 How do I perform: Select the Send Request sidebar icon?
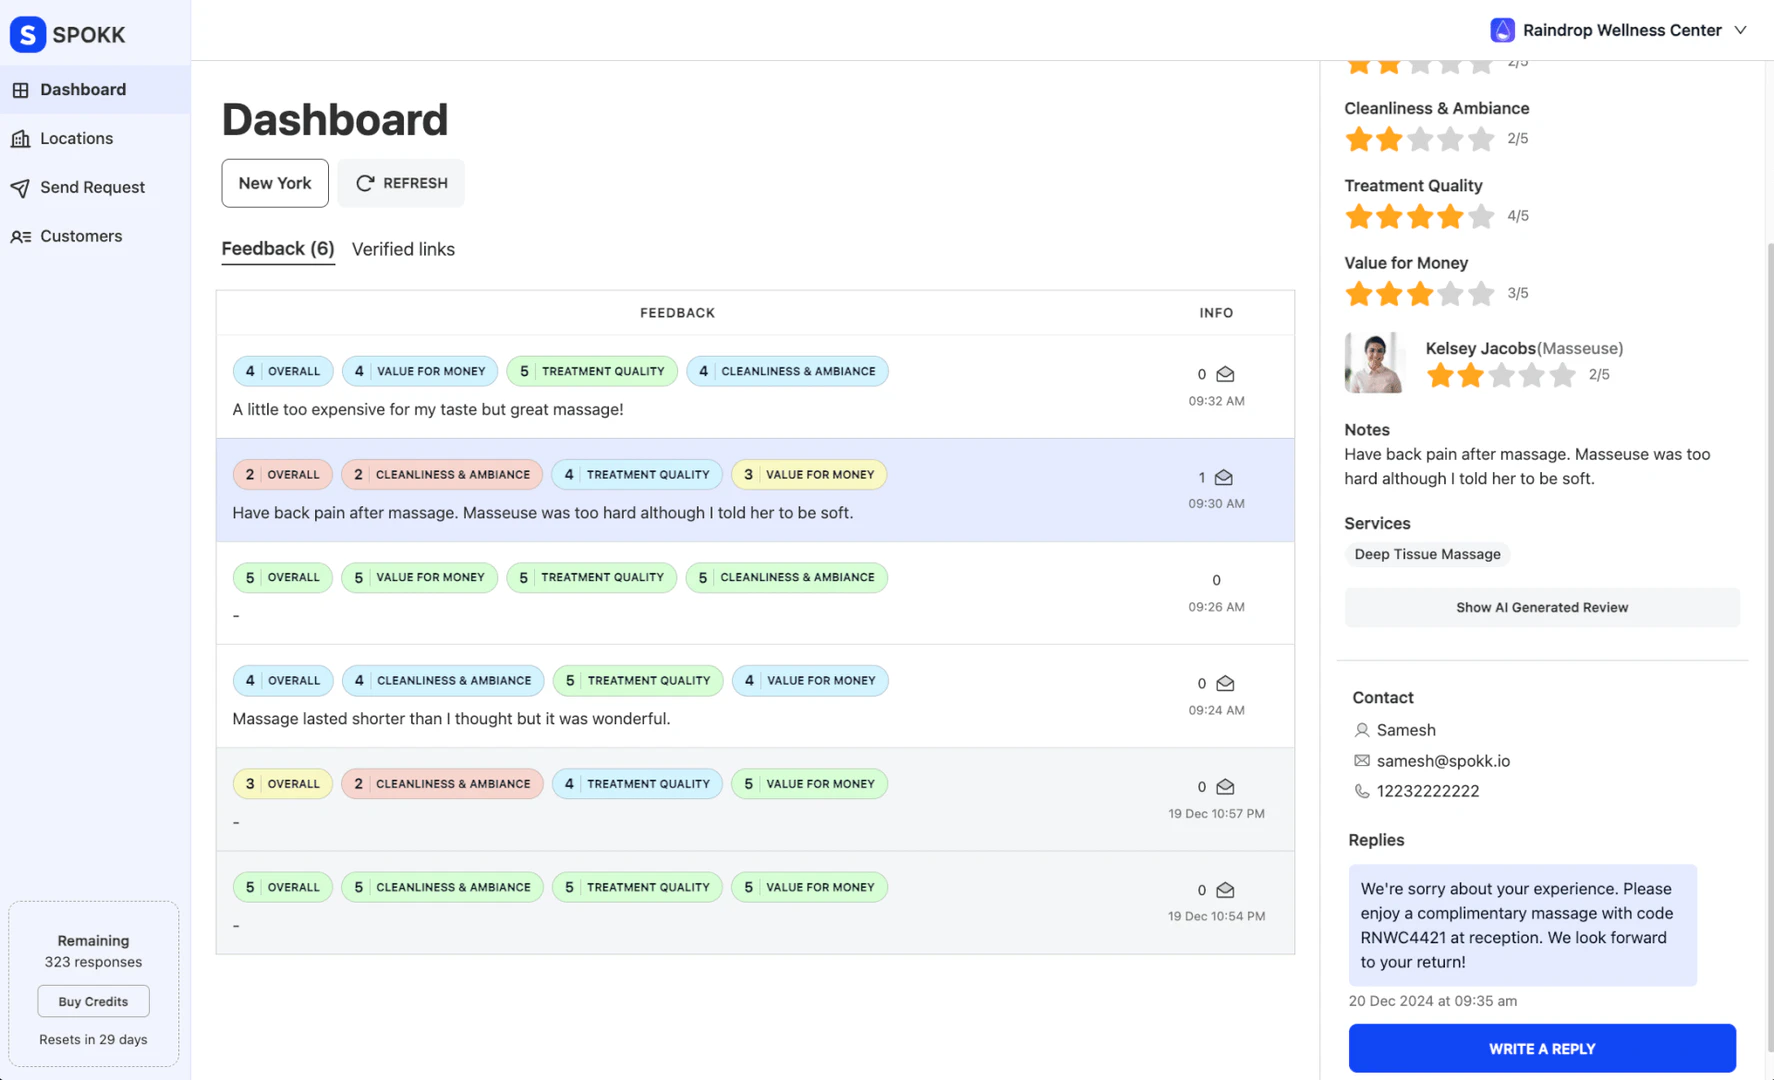pyautogui.click(x=22, y=187)
